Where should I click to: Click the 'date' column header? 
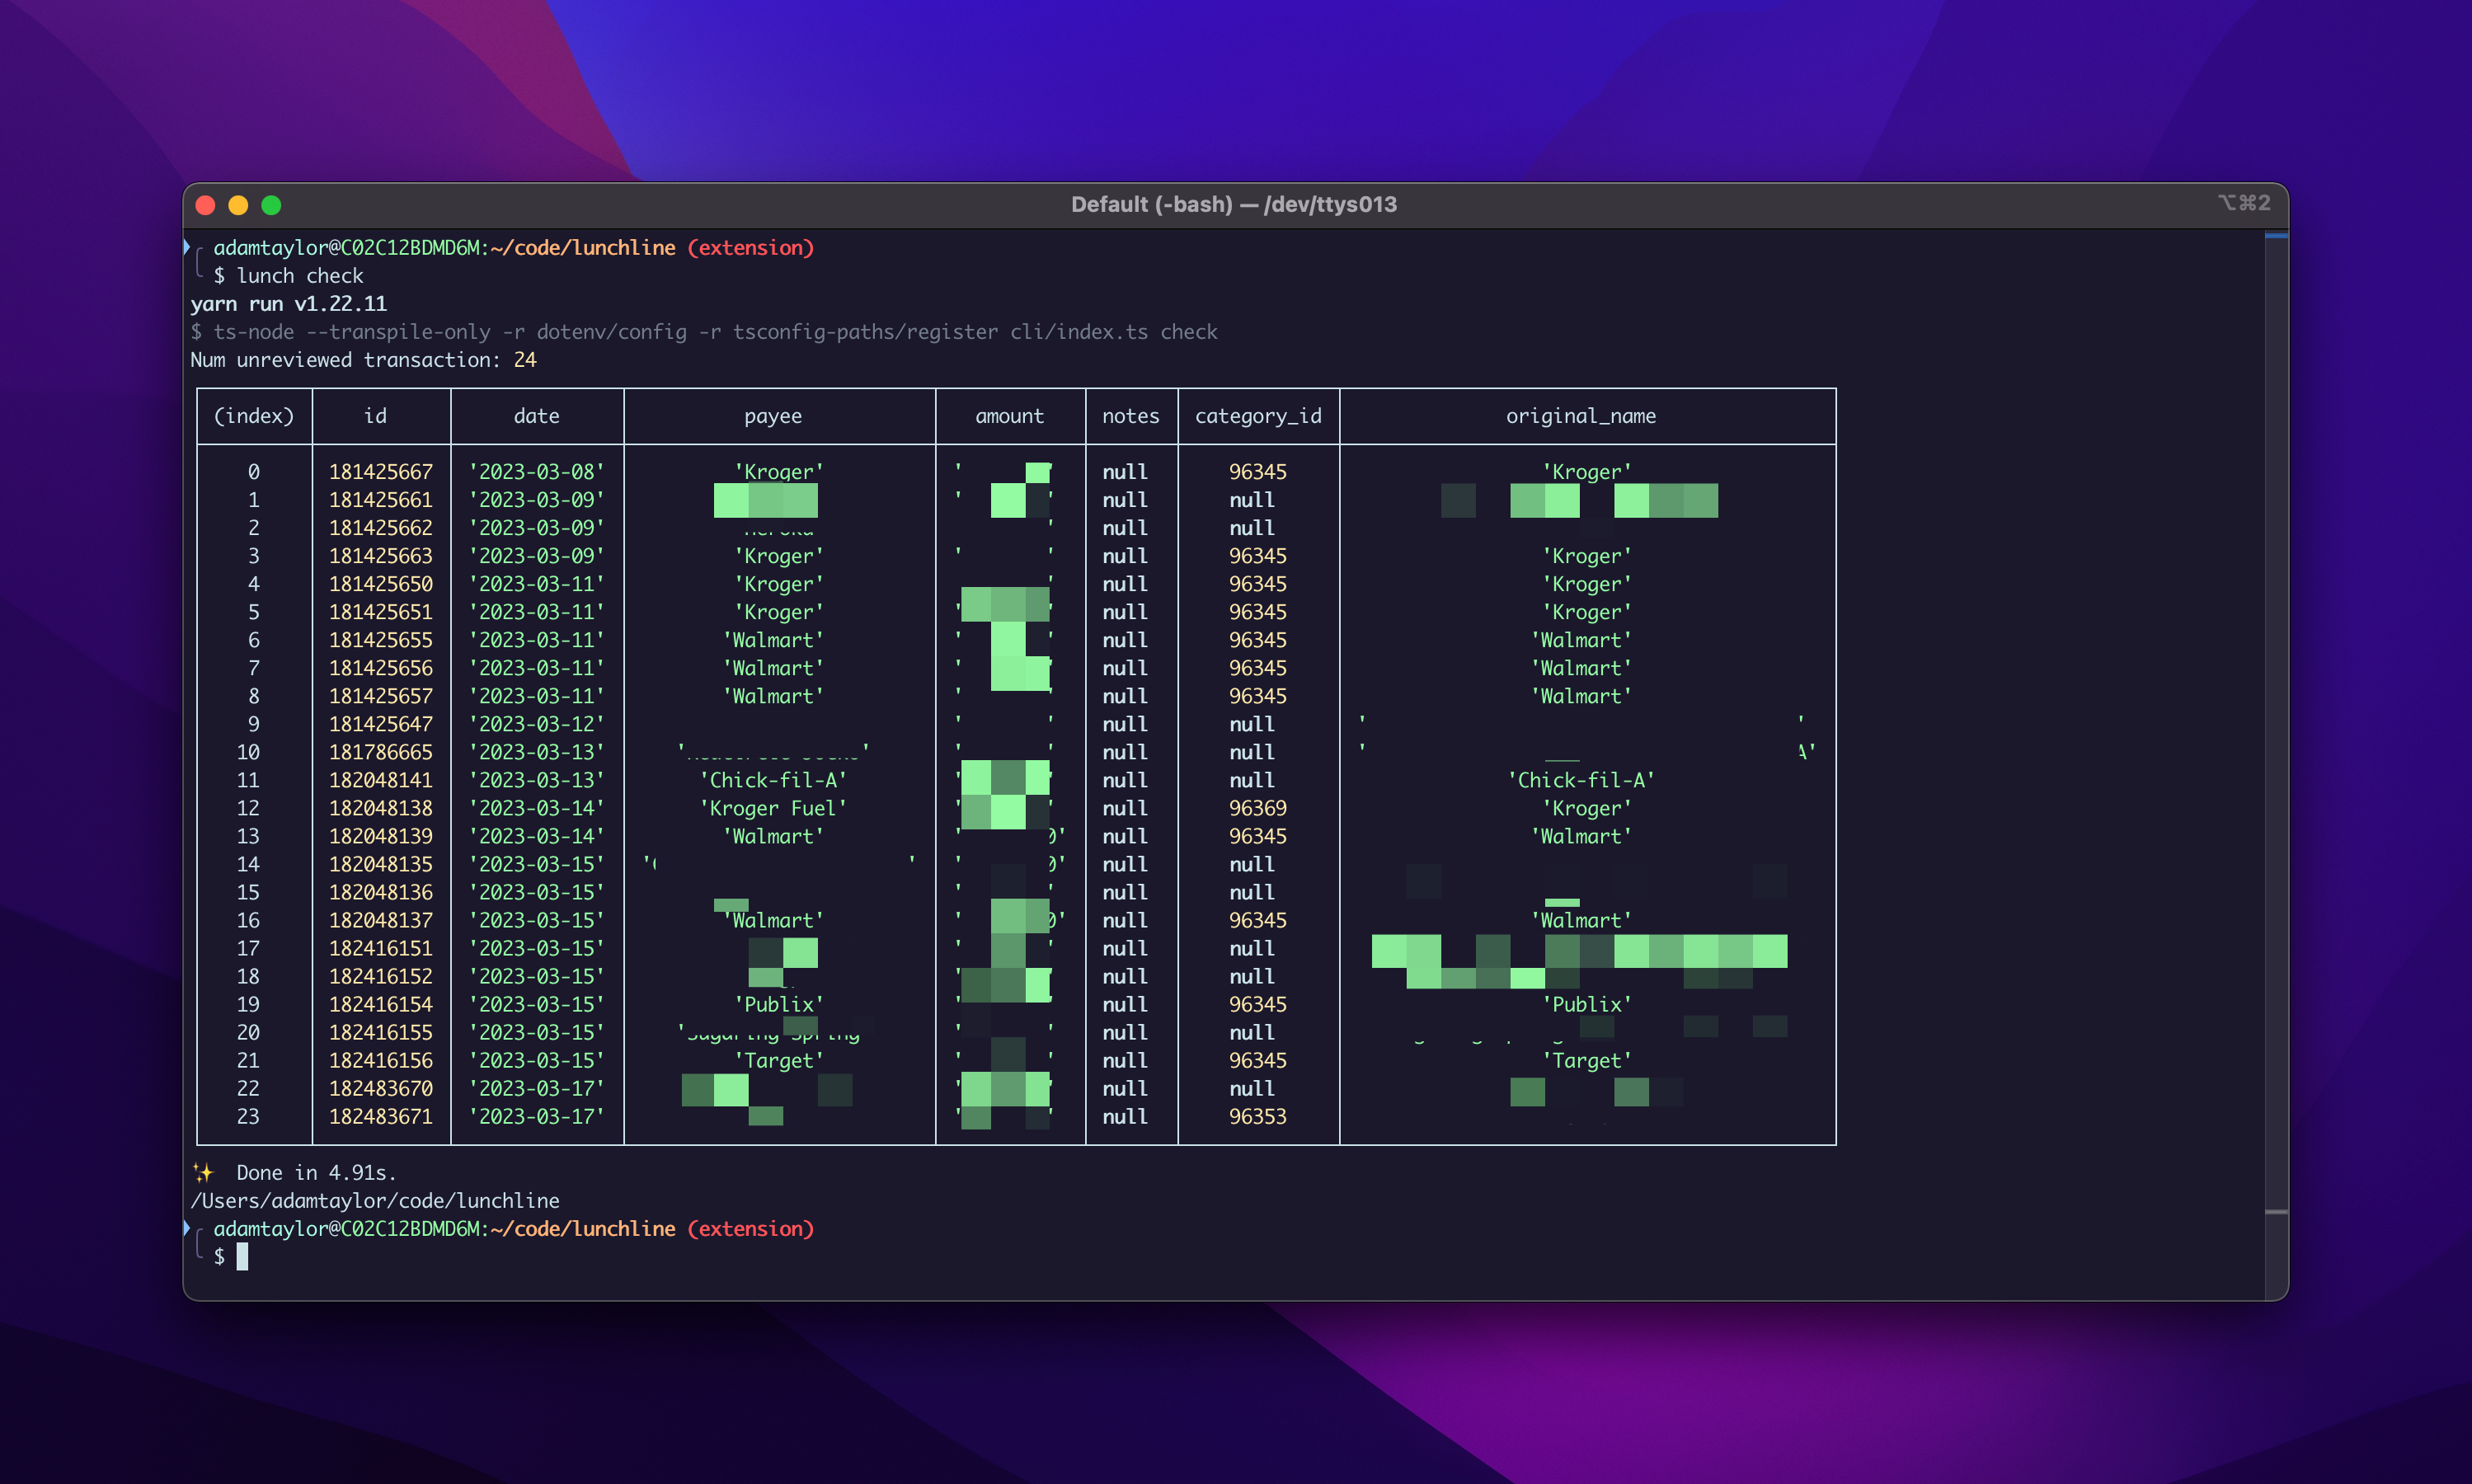coord(537,416)
